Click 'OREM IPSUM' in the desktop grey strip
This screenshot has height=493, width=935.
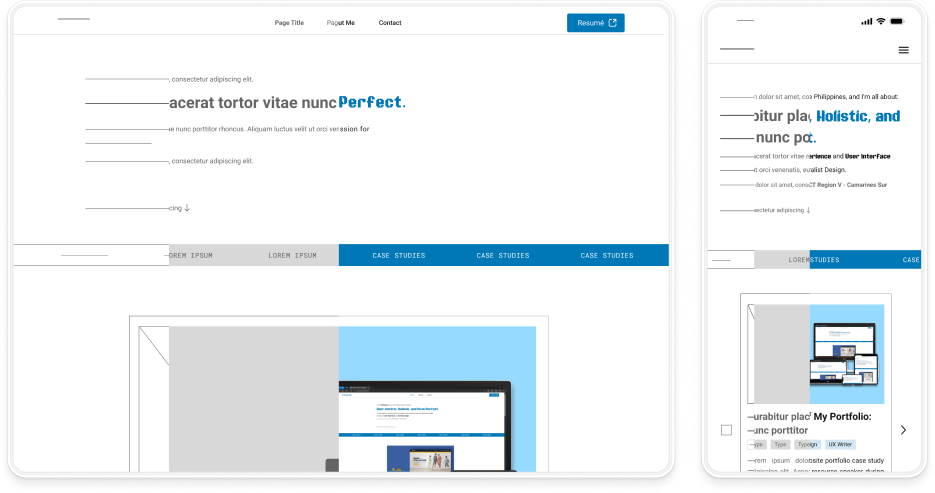click(x=191, y=255)
